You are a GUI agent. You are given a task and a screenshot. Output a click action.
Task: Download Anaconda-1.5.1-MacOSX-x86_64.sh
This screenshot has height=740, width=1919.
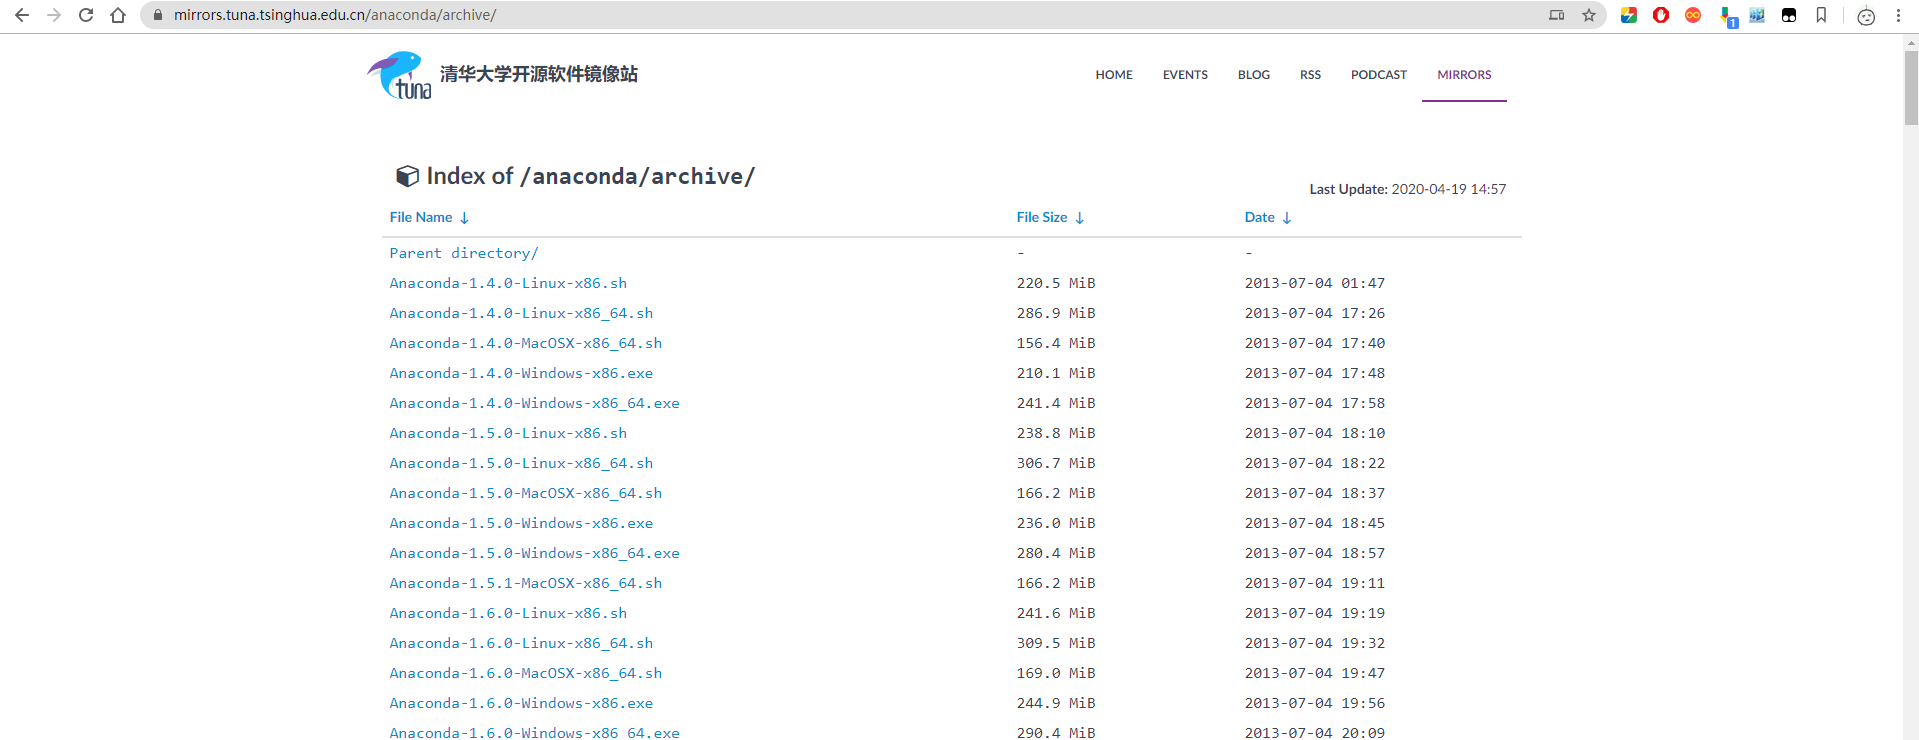526,583
